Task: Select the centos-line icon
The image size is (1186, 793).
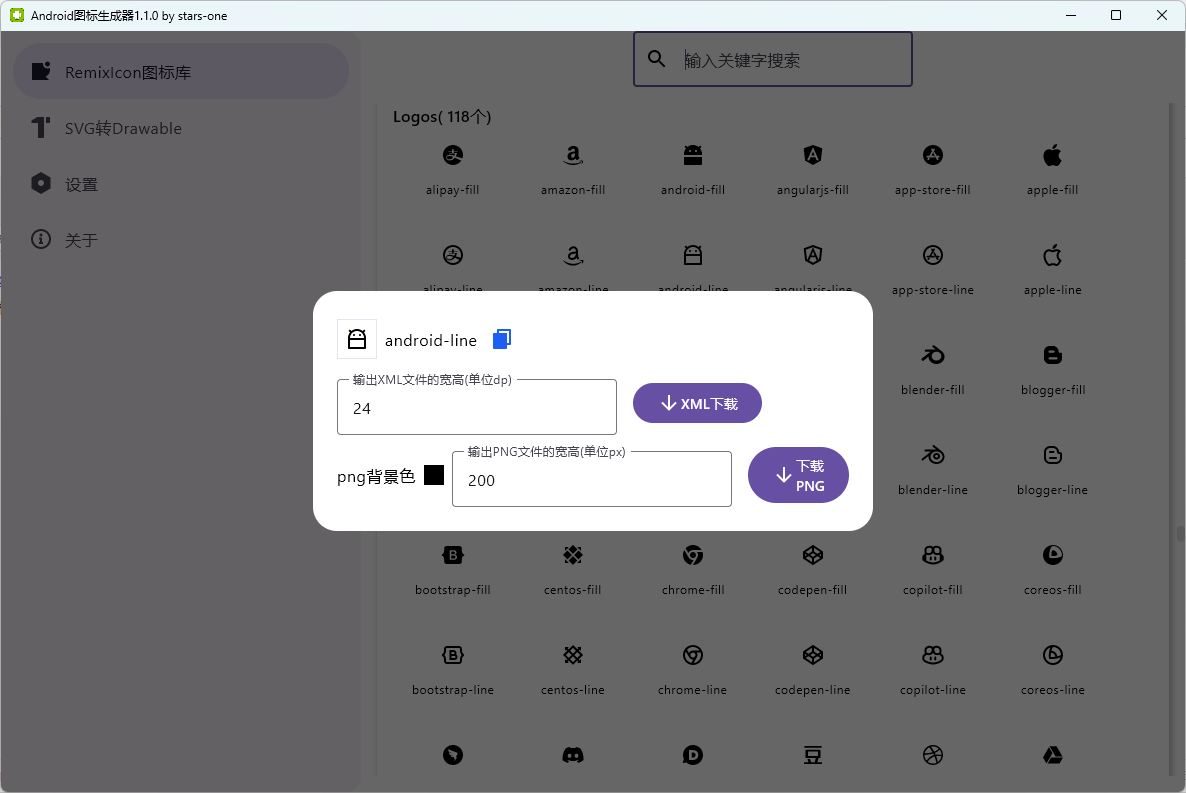Action: [573, 655]
